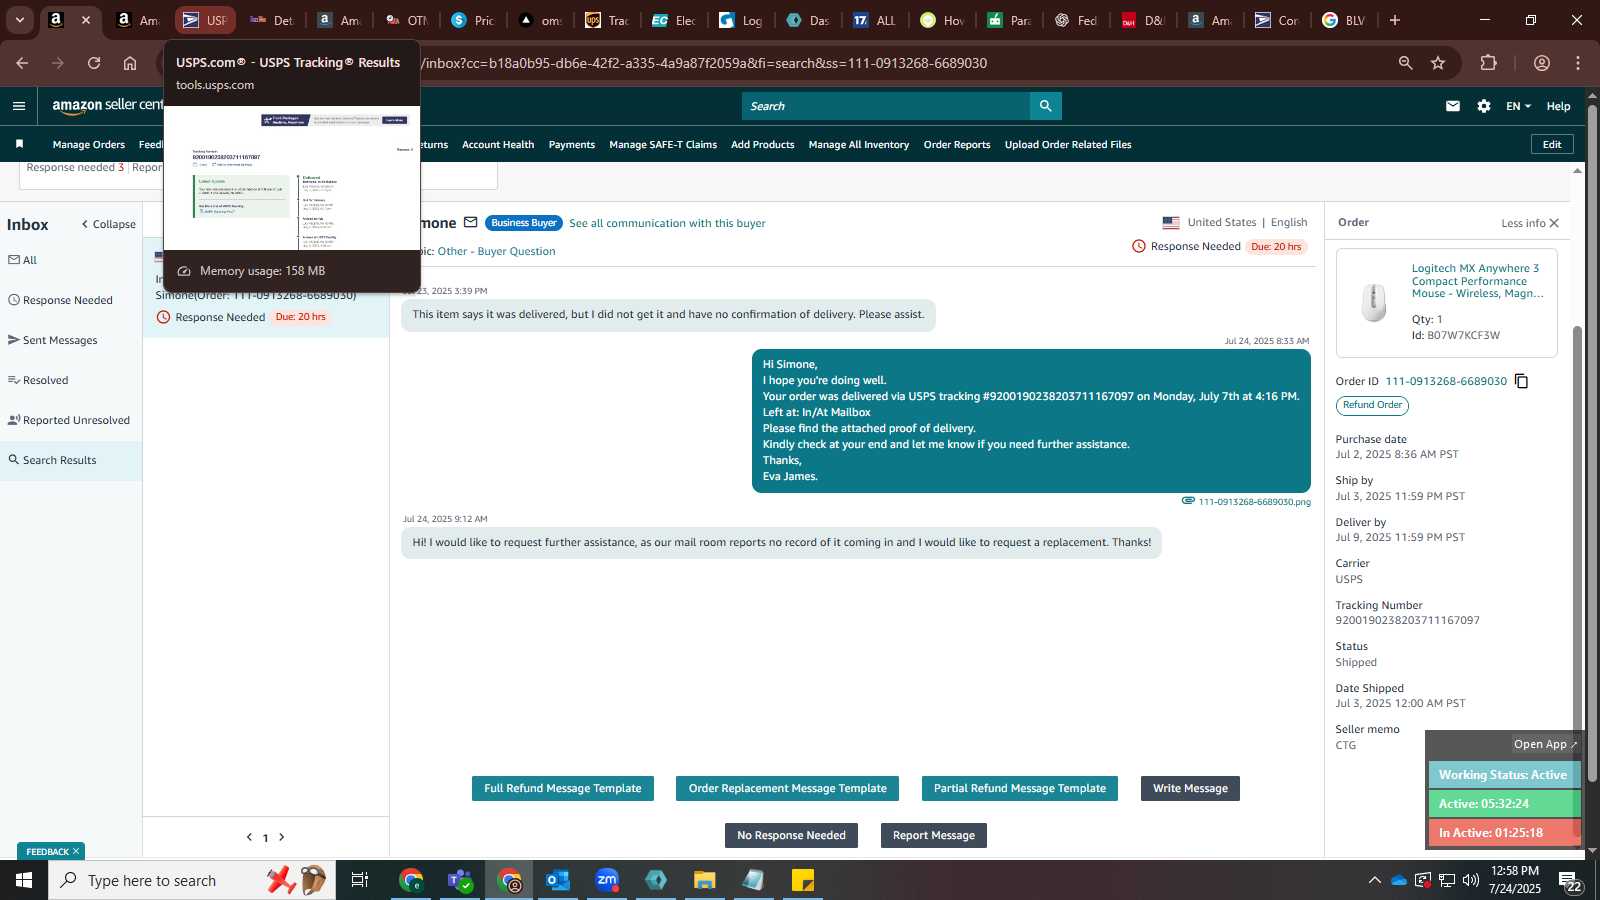Open the mail envelope icon in header
Viewport: 1600px width, 900px height.
coord(1453,106)
